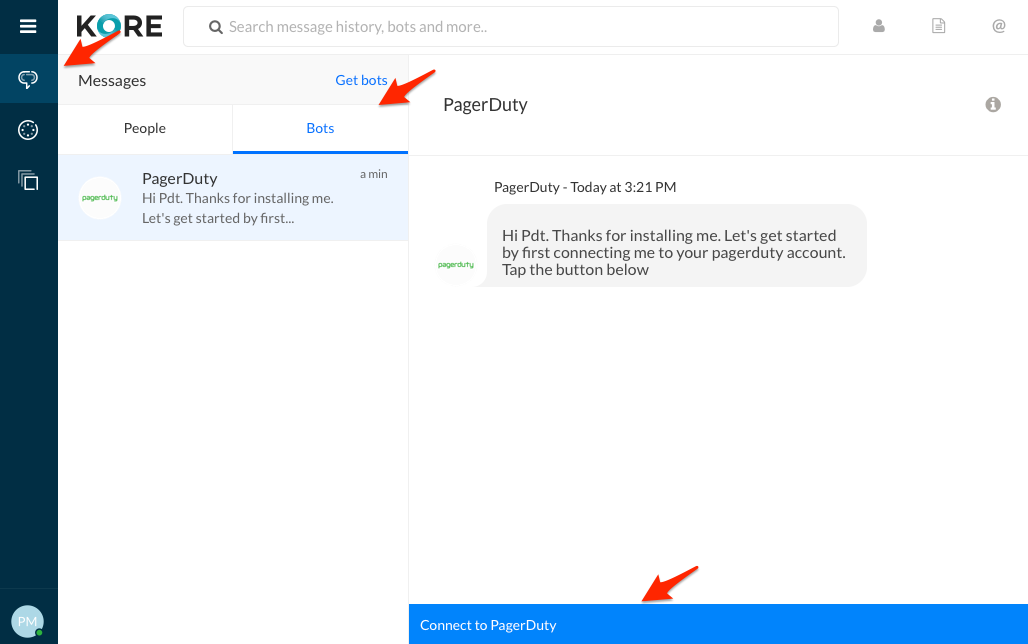Switch to the People tab

click(x=145, y=129)
